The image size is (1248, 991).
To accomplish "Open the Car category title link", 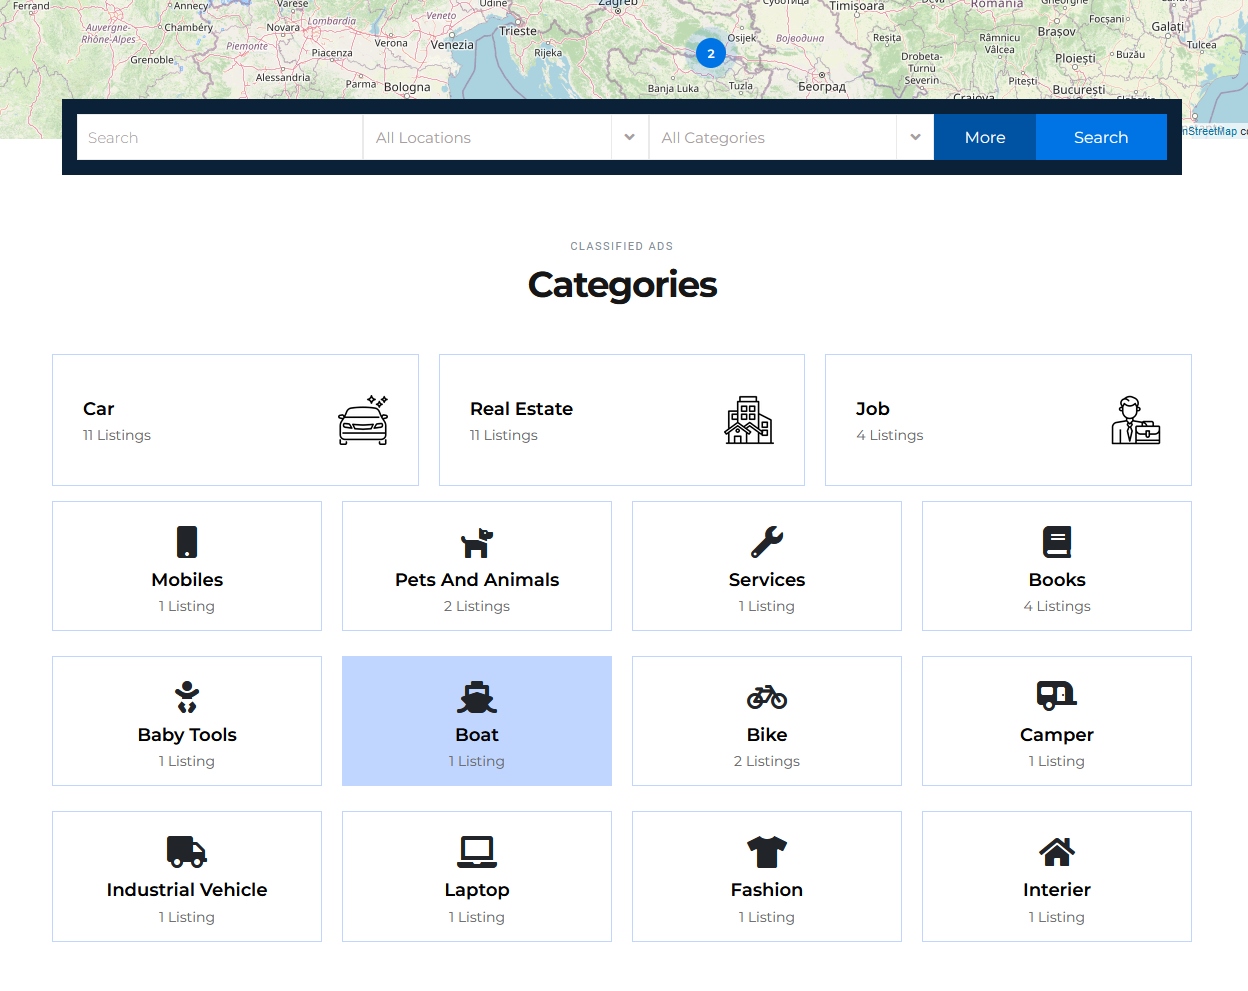I will [x=99, y=409].
